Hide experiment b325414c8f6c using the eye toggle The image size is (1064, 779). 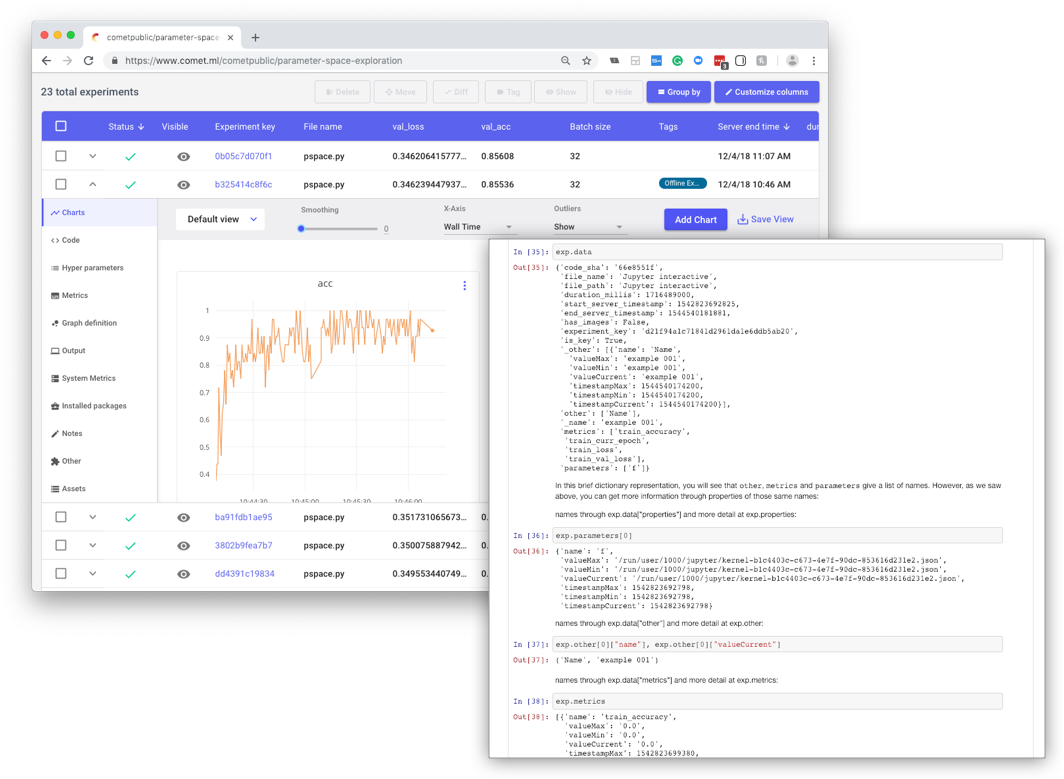tap(183, 184)
